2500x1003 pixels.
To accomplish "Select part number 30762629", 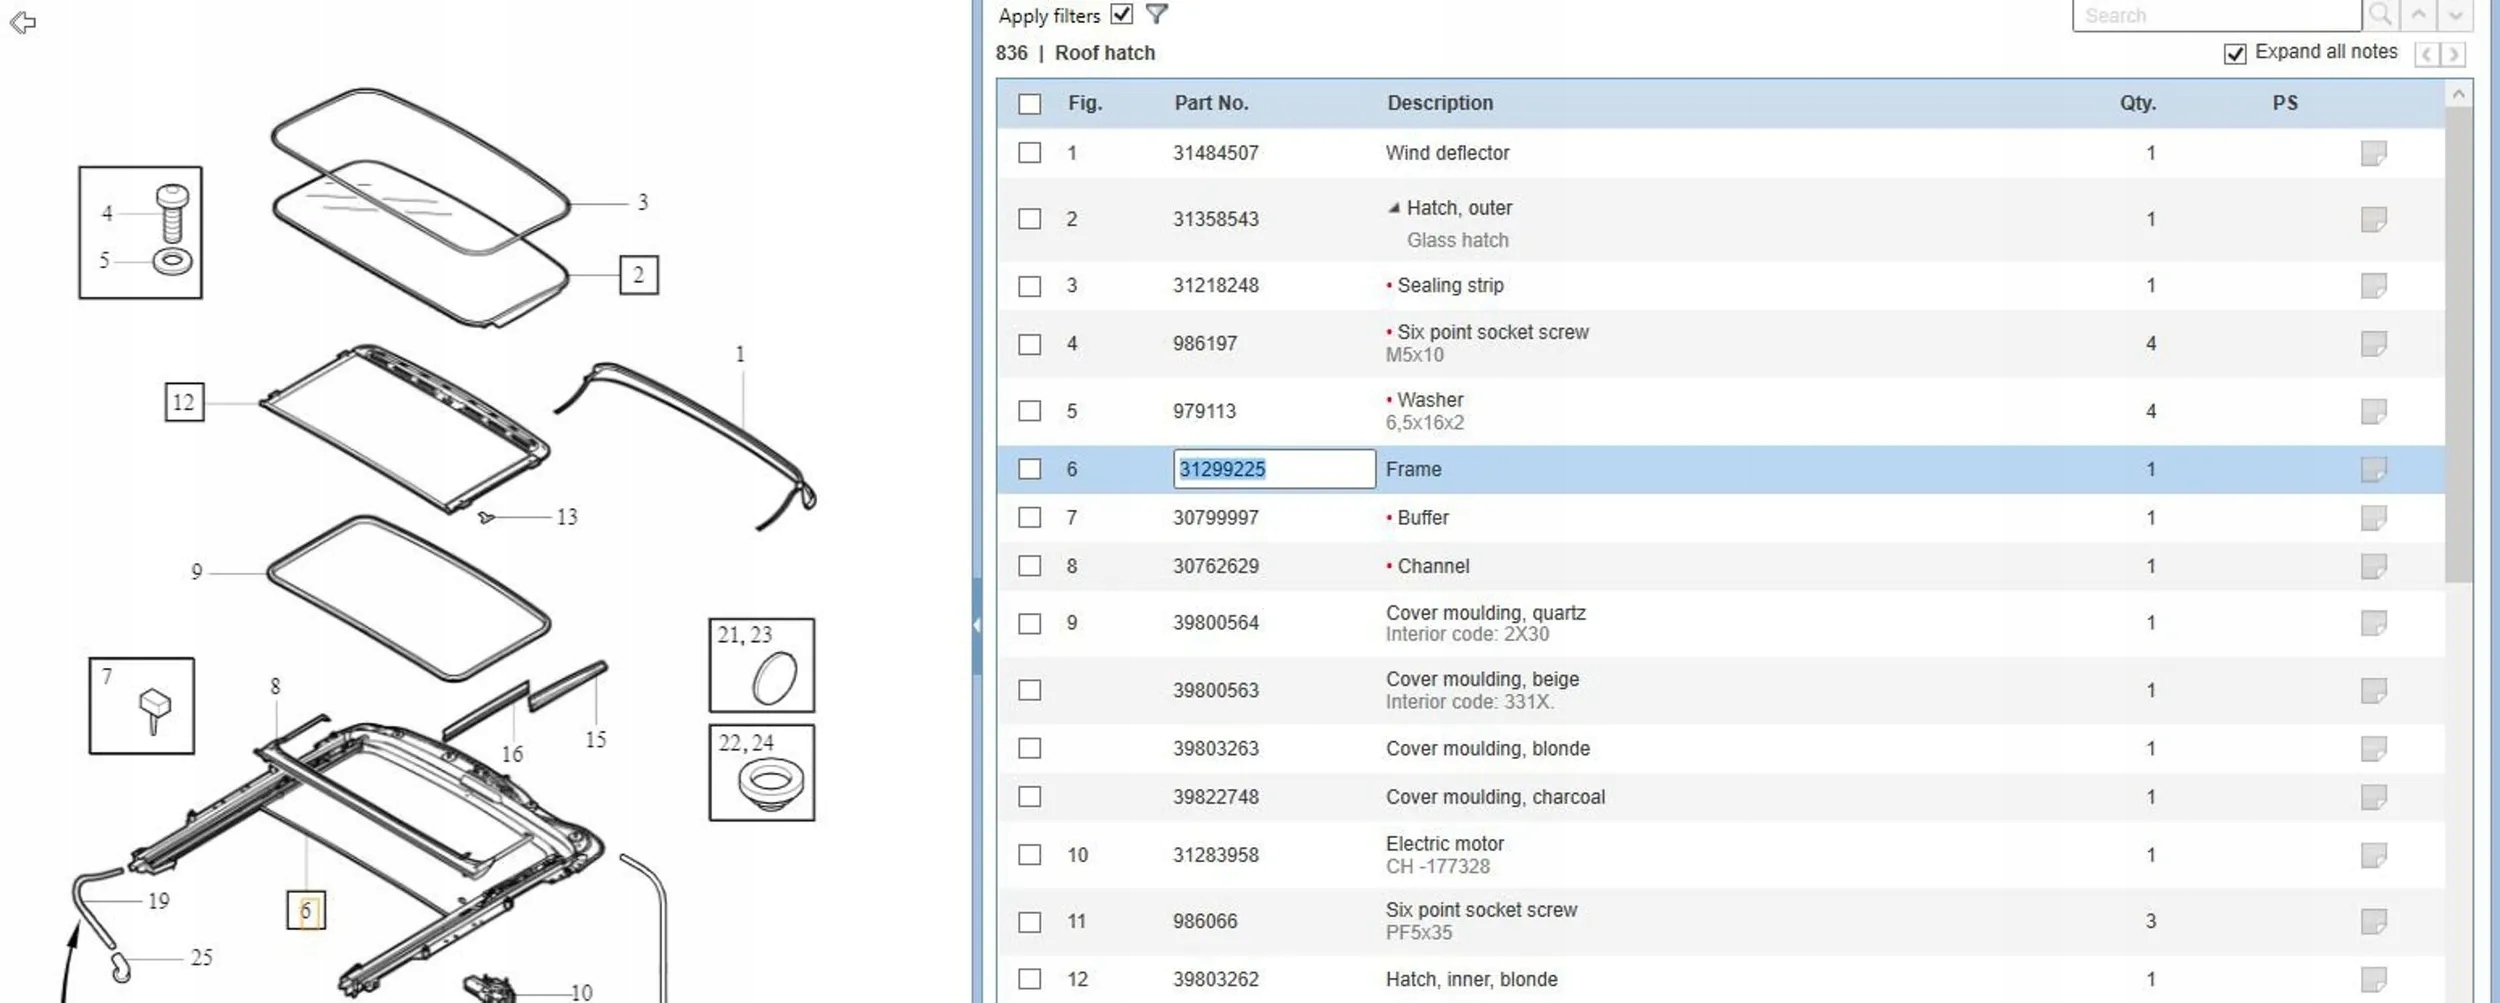I will click(1216, 566).
